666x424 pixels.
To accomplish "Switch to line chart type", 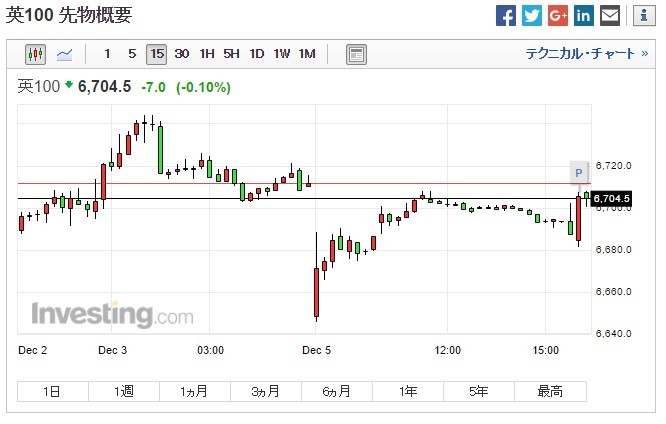I will coord(65,54).
